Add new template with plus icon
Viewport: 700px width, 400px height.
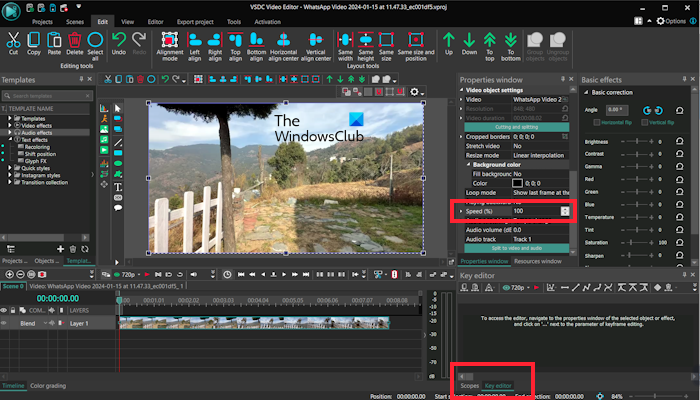60,249
